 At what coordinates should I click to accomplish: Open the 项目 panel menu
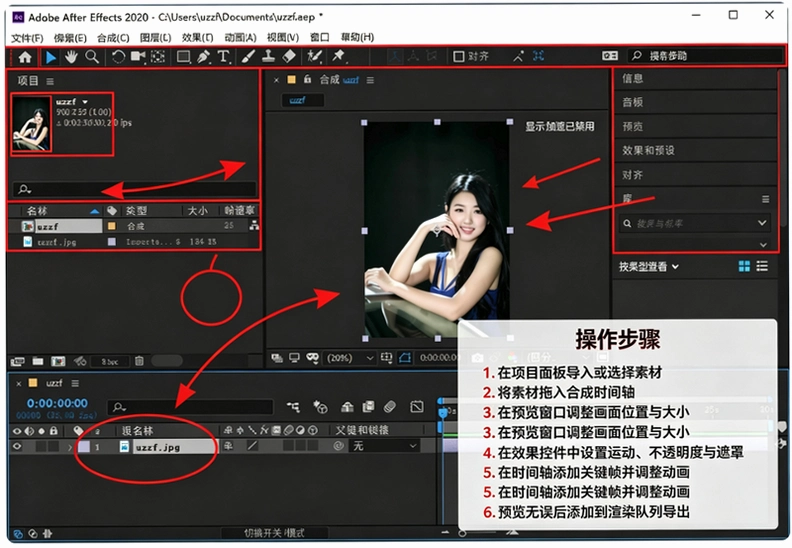(50, 81)
